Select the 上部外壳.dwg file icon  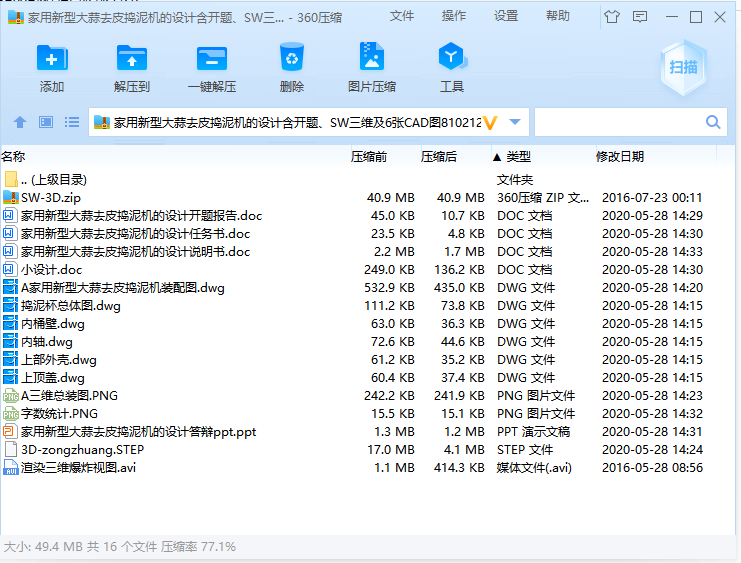(10, 359)
